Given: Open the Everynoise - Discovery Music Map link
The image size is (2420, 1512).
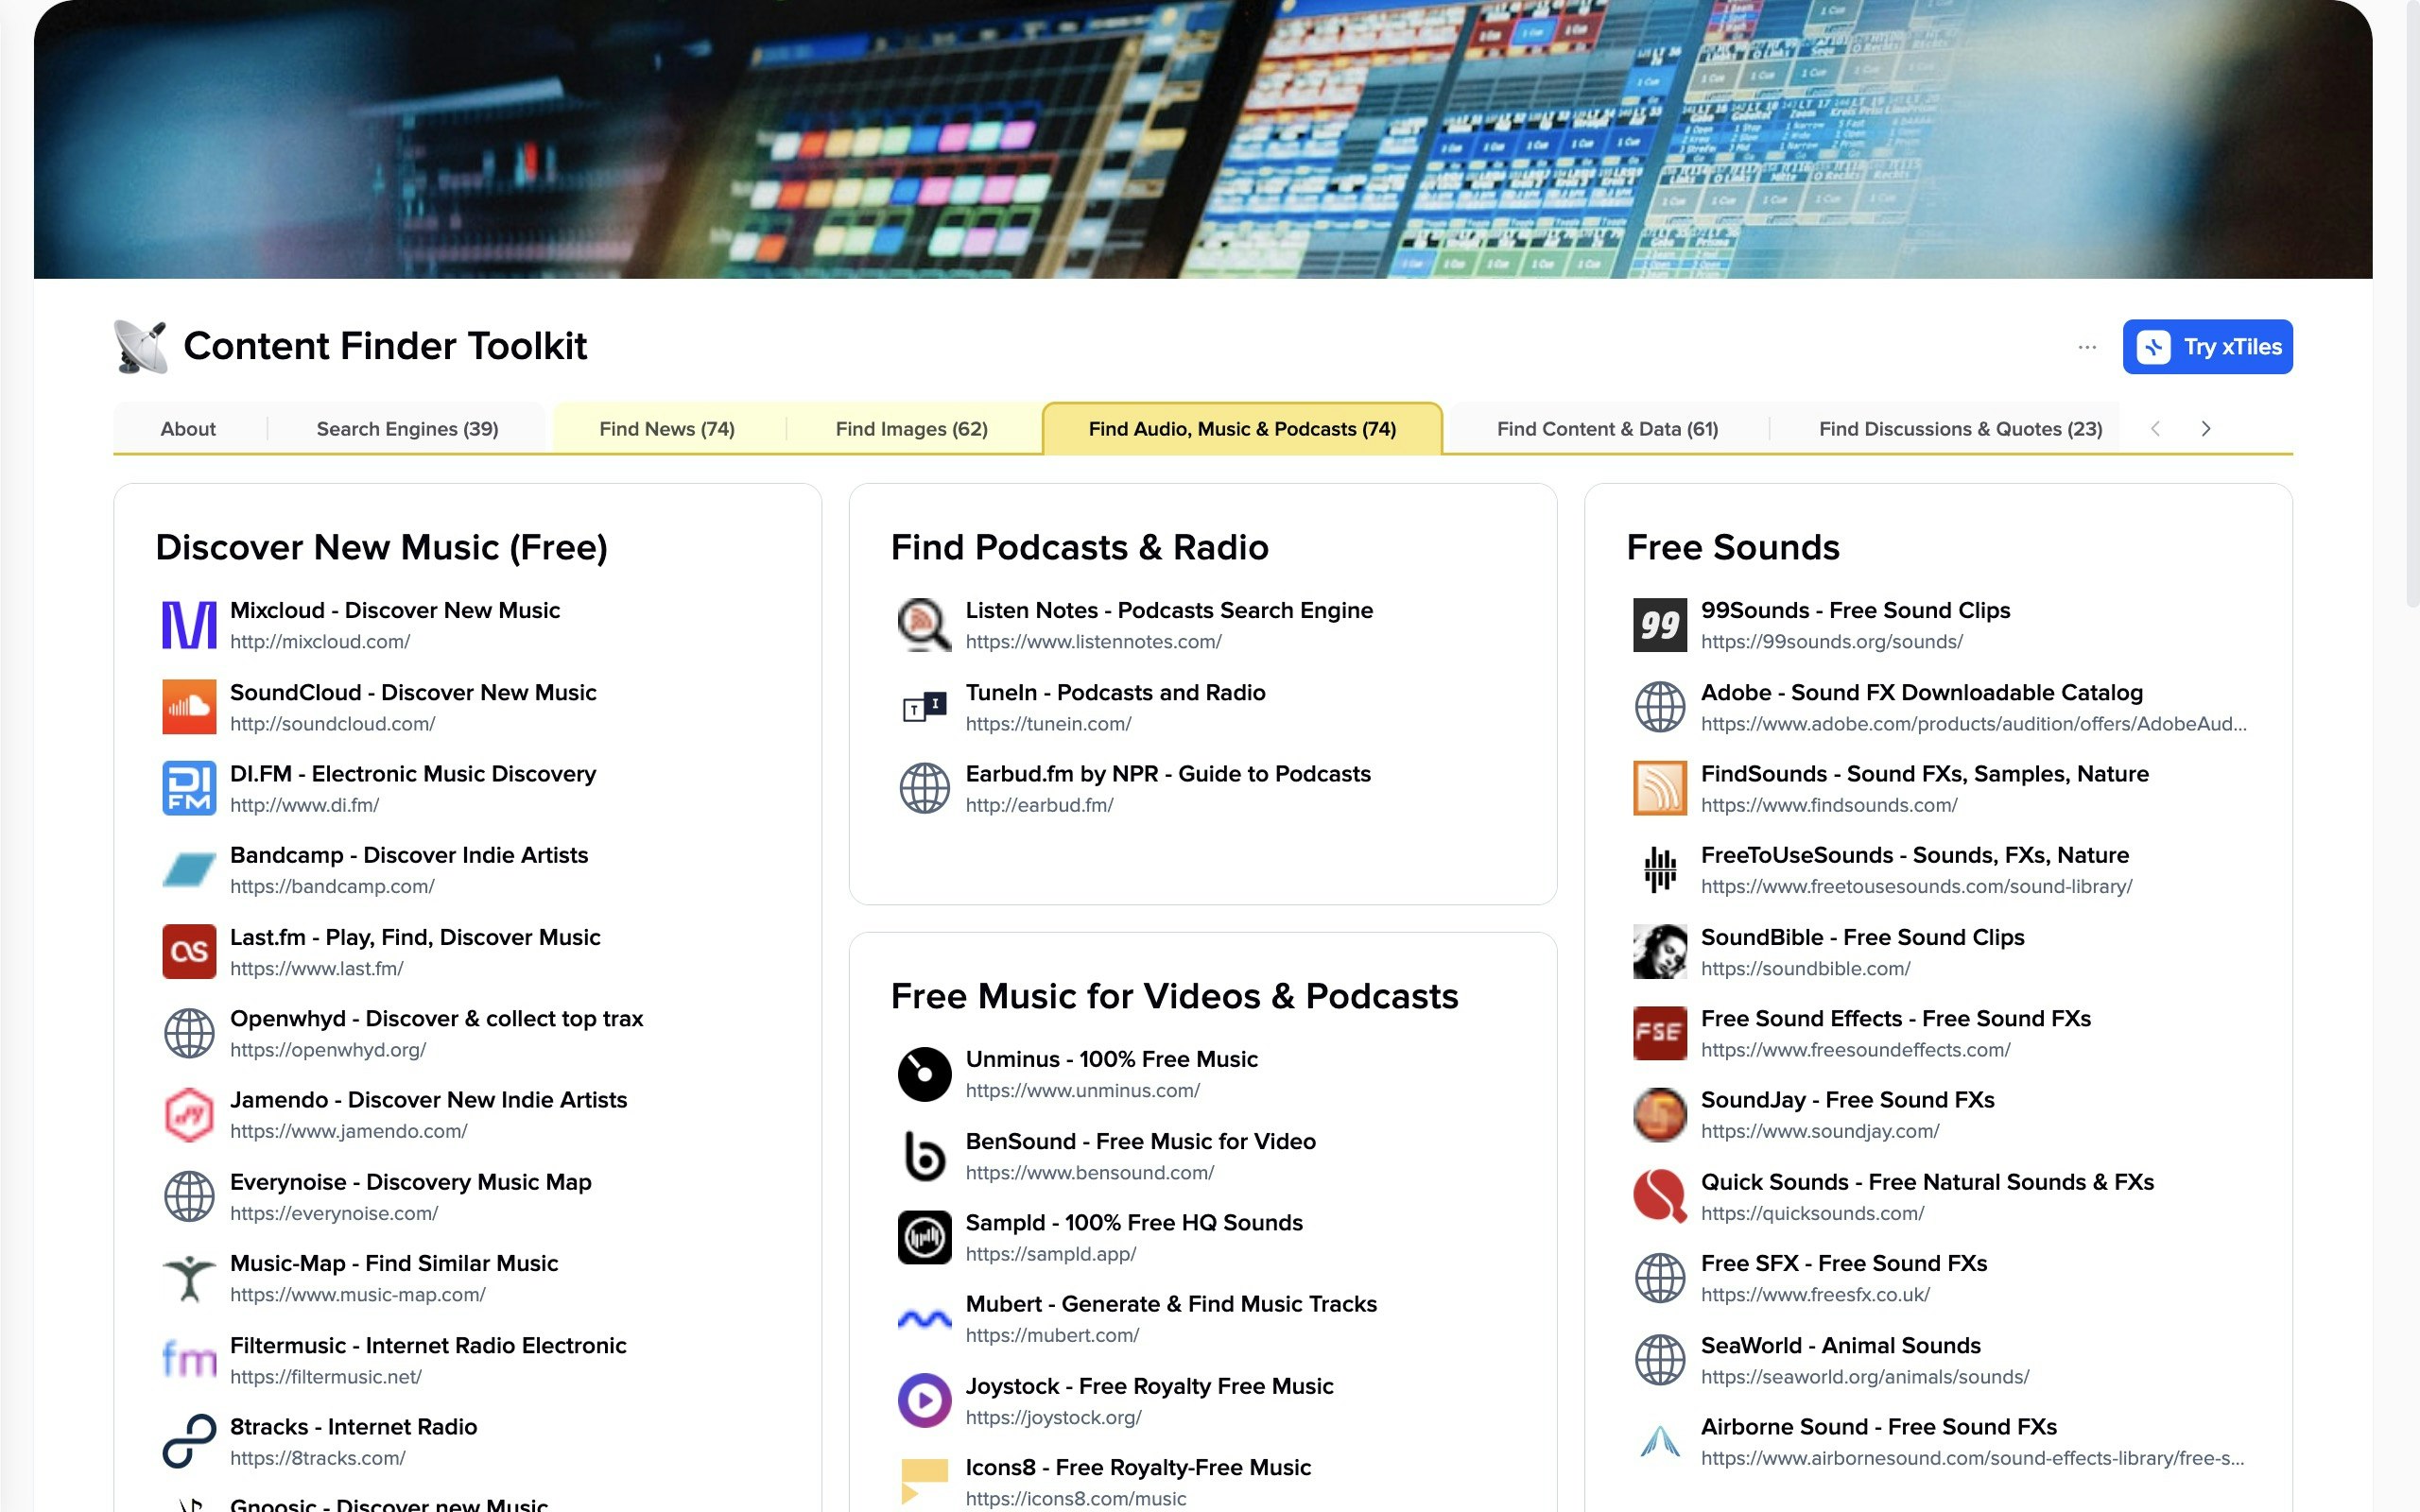Looking at the screenshot, I should (x=410, y=1182).
